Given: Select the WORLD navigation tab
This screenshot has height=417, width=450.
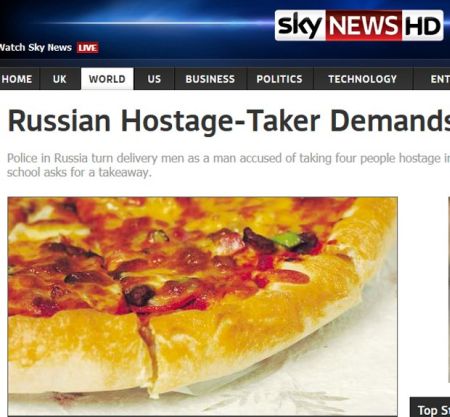Looking at the screenshot, I should pos(107,79).
